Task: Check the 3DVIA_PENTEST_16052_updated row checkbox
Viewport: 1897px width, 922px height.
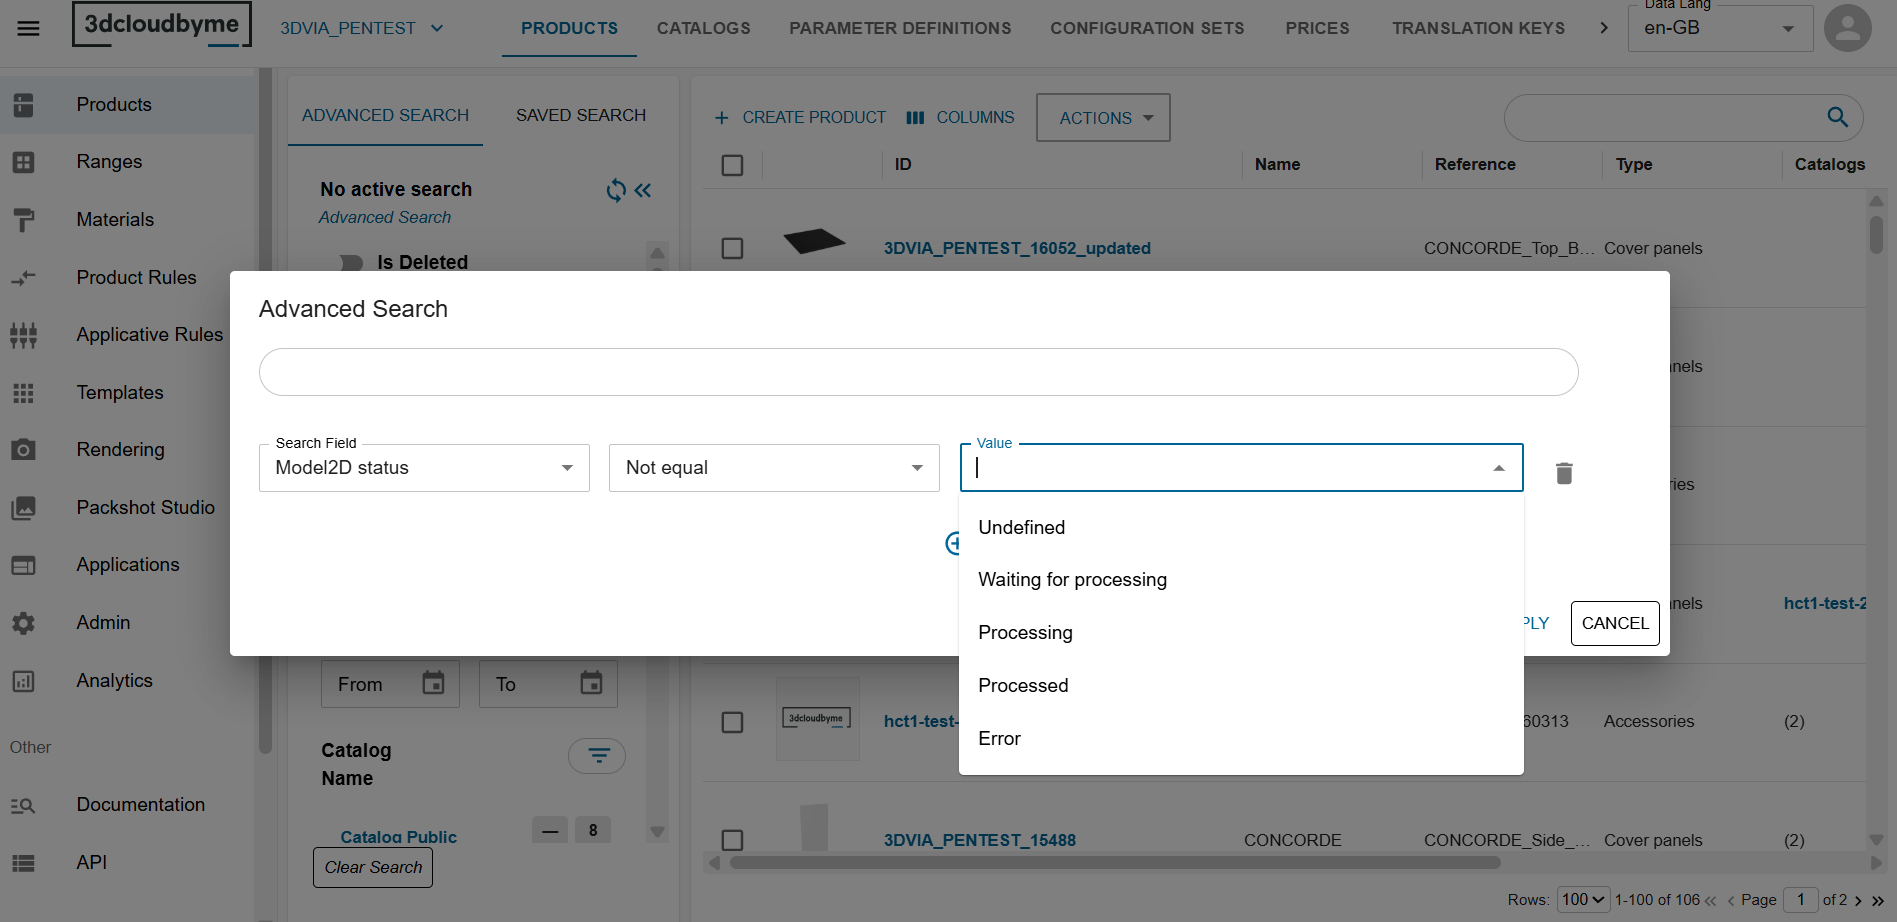Action: [x=732, y=248]
